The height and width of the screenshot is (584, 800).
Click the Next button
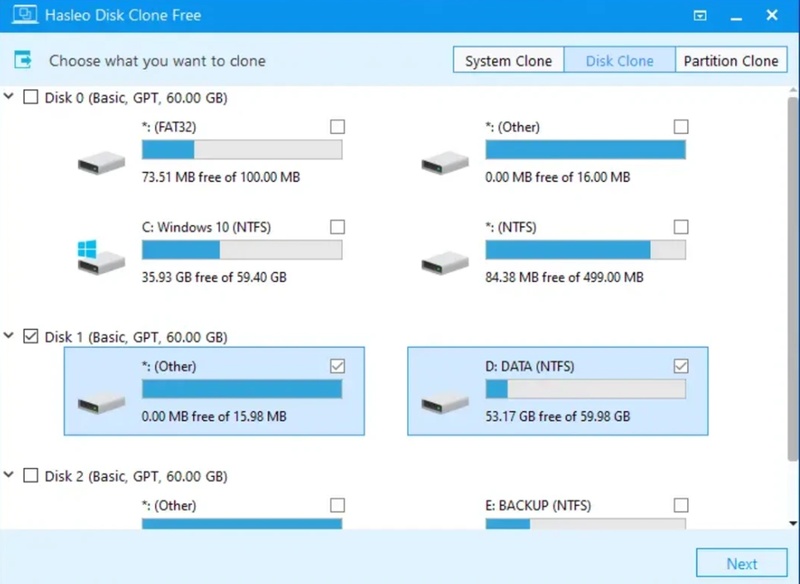point(742,562)
